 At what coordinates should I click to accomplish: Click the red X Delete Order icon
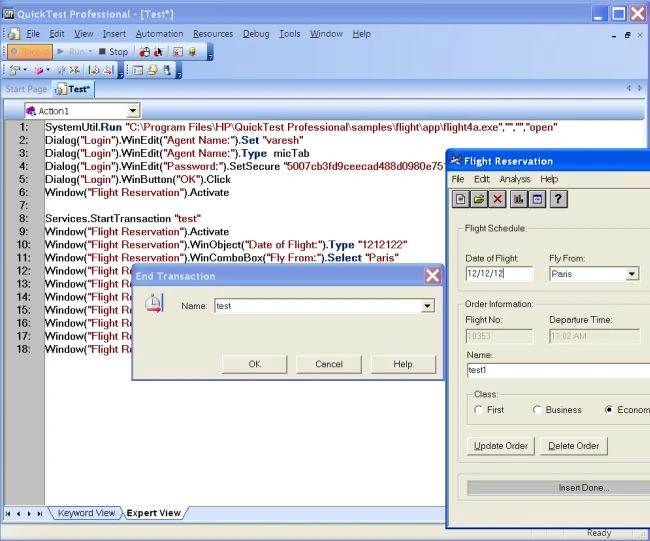coord(497,199)
